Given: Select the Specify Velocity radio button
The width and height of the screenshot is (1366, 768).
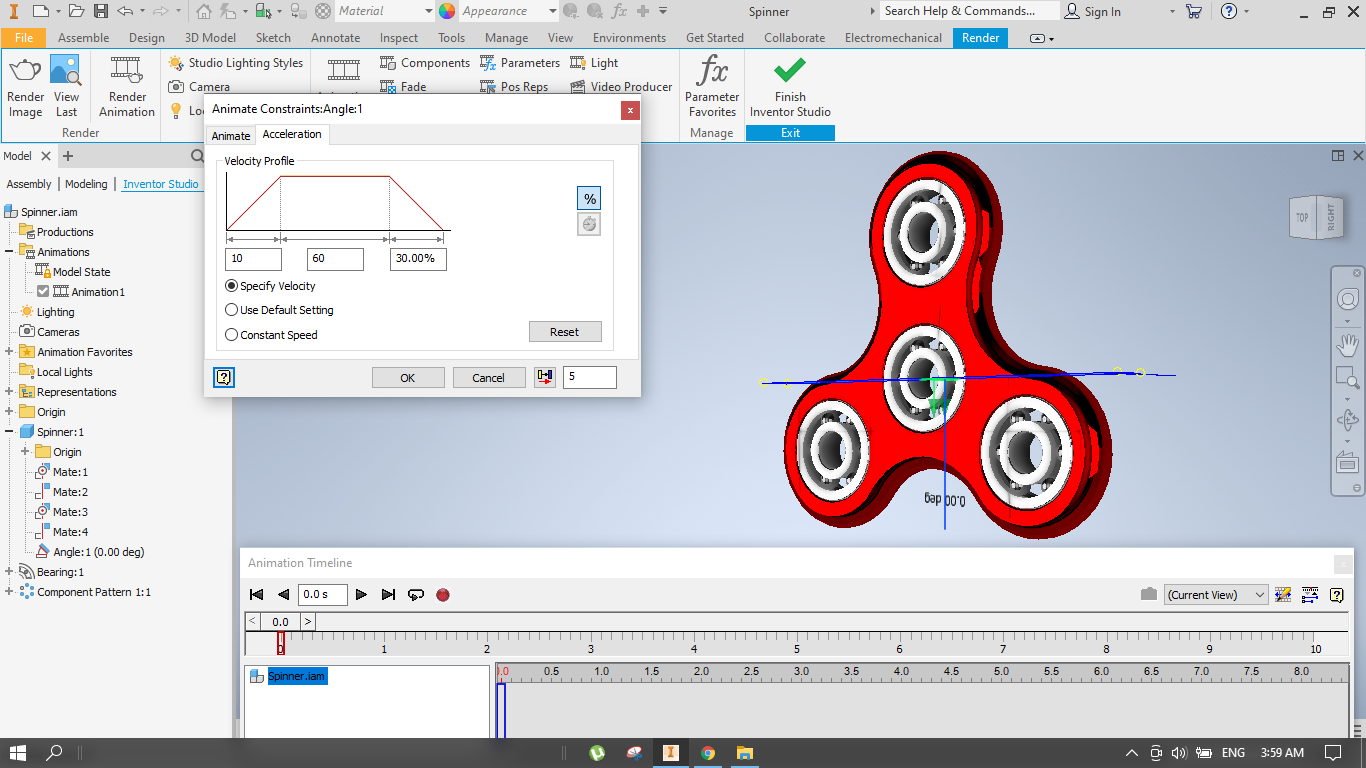Looking at the screenshot, I should click(232, 286).
